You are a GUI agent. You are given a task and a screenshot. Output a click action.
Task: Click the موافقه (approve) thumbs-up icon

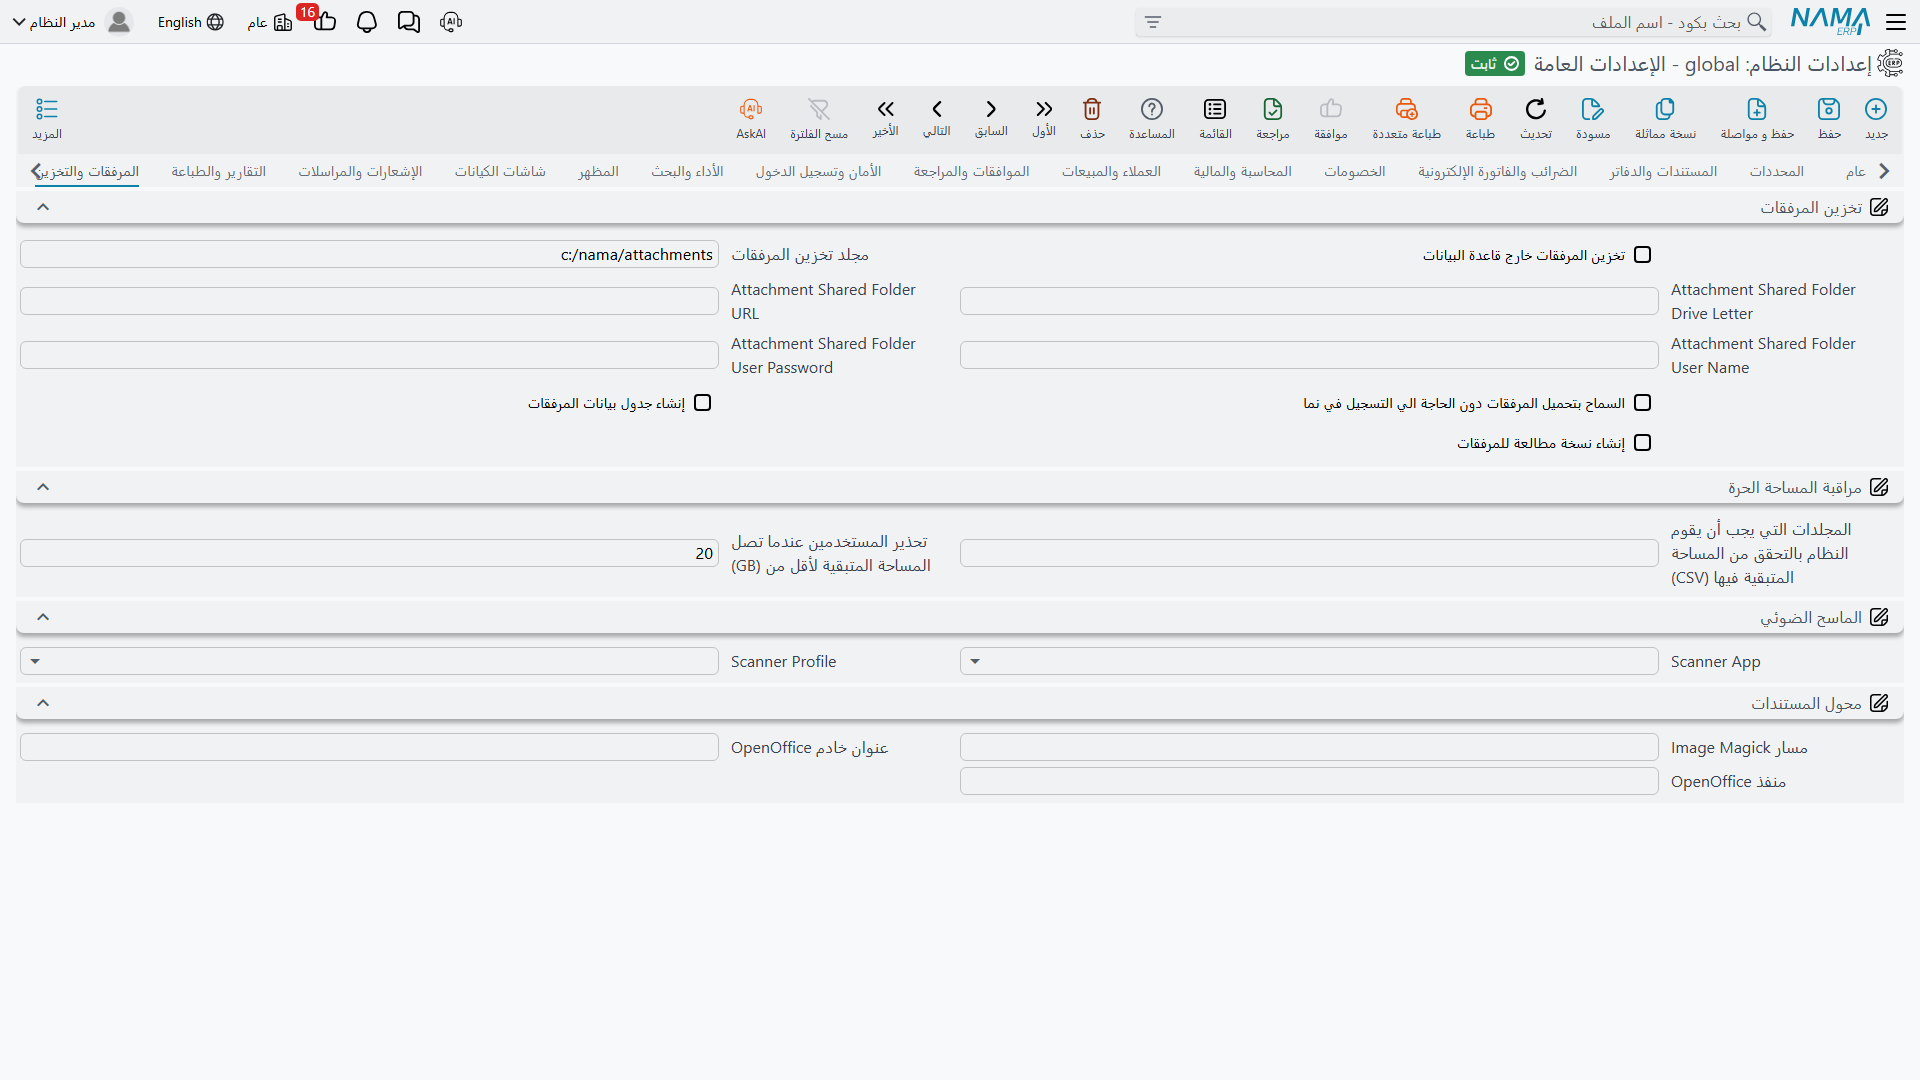(1331, 109)
